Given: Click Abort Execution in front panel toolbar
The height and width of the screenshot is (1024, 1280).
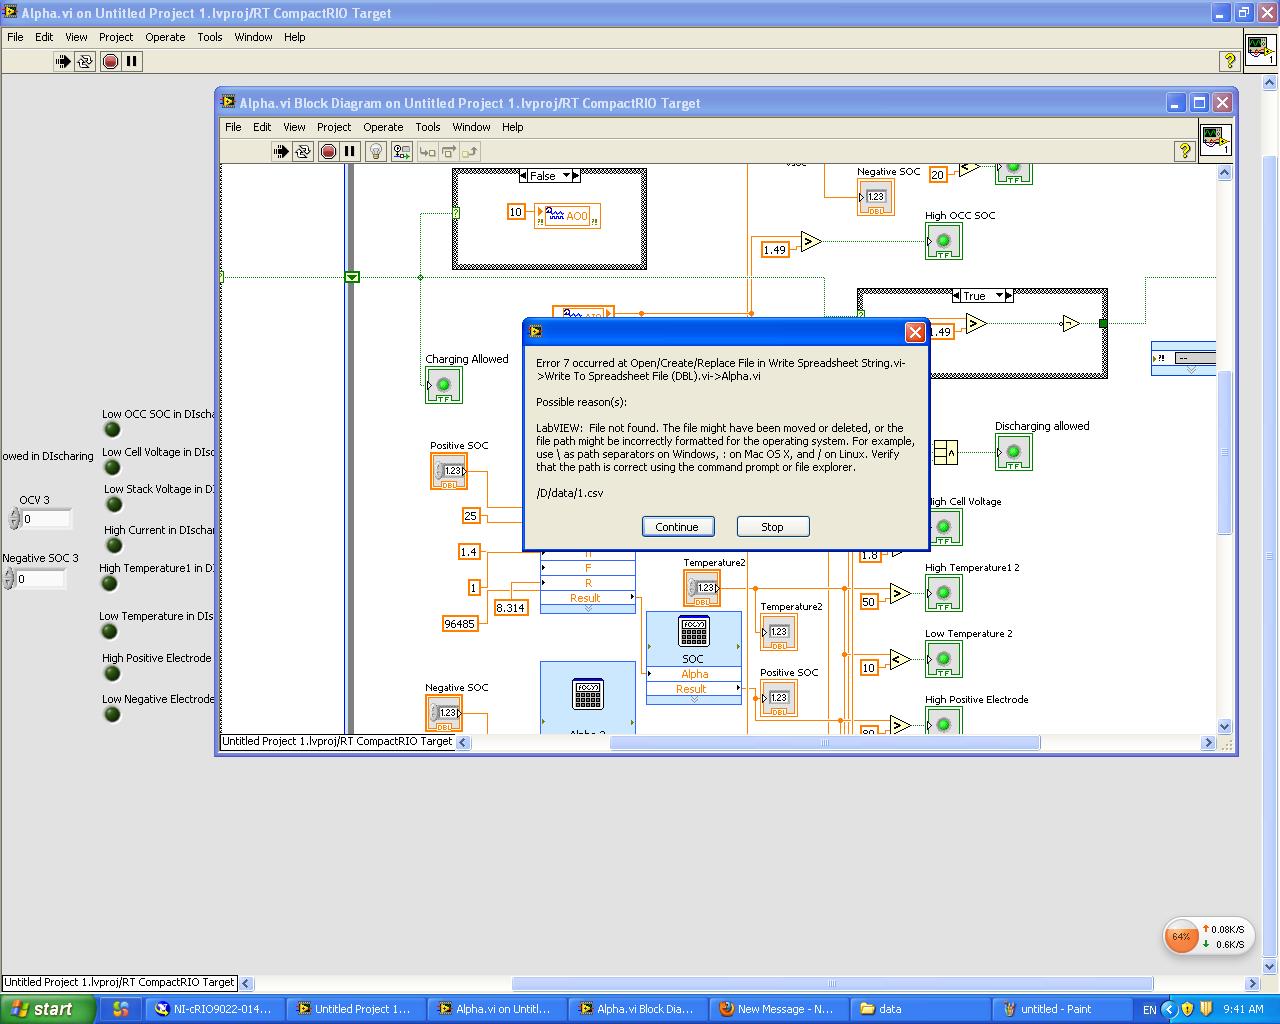Looking at the screenshot, I should [110, 61].
